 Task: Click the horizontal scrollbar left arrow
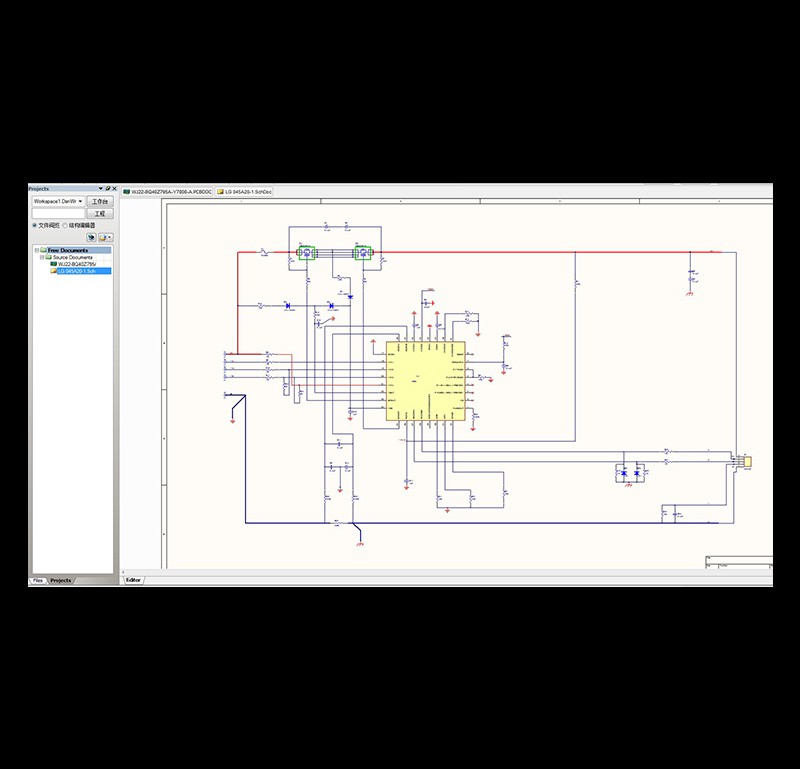point(123,573)
